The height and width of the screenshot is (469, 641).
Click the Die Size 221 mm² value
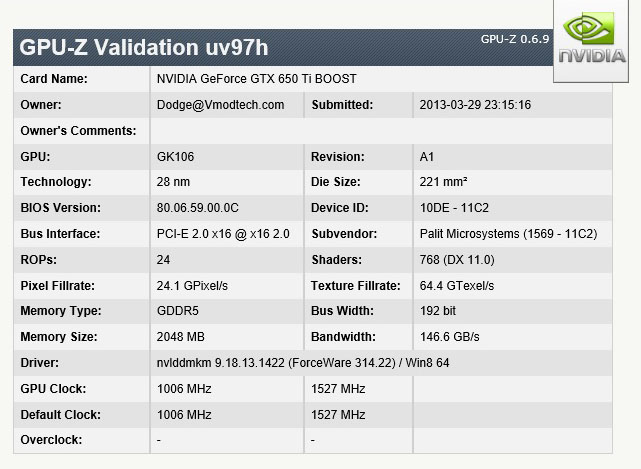[x=444, y=183]
